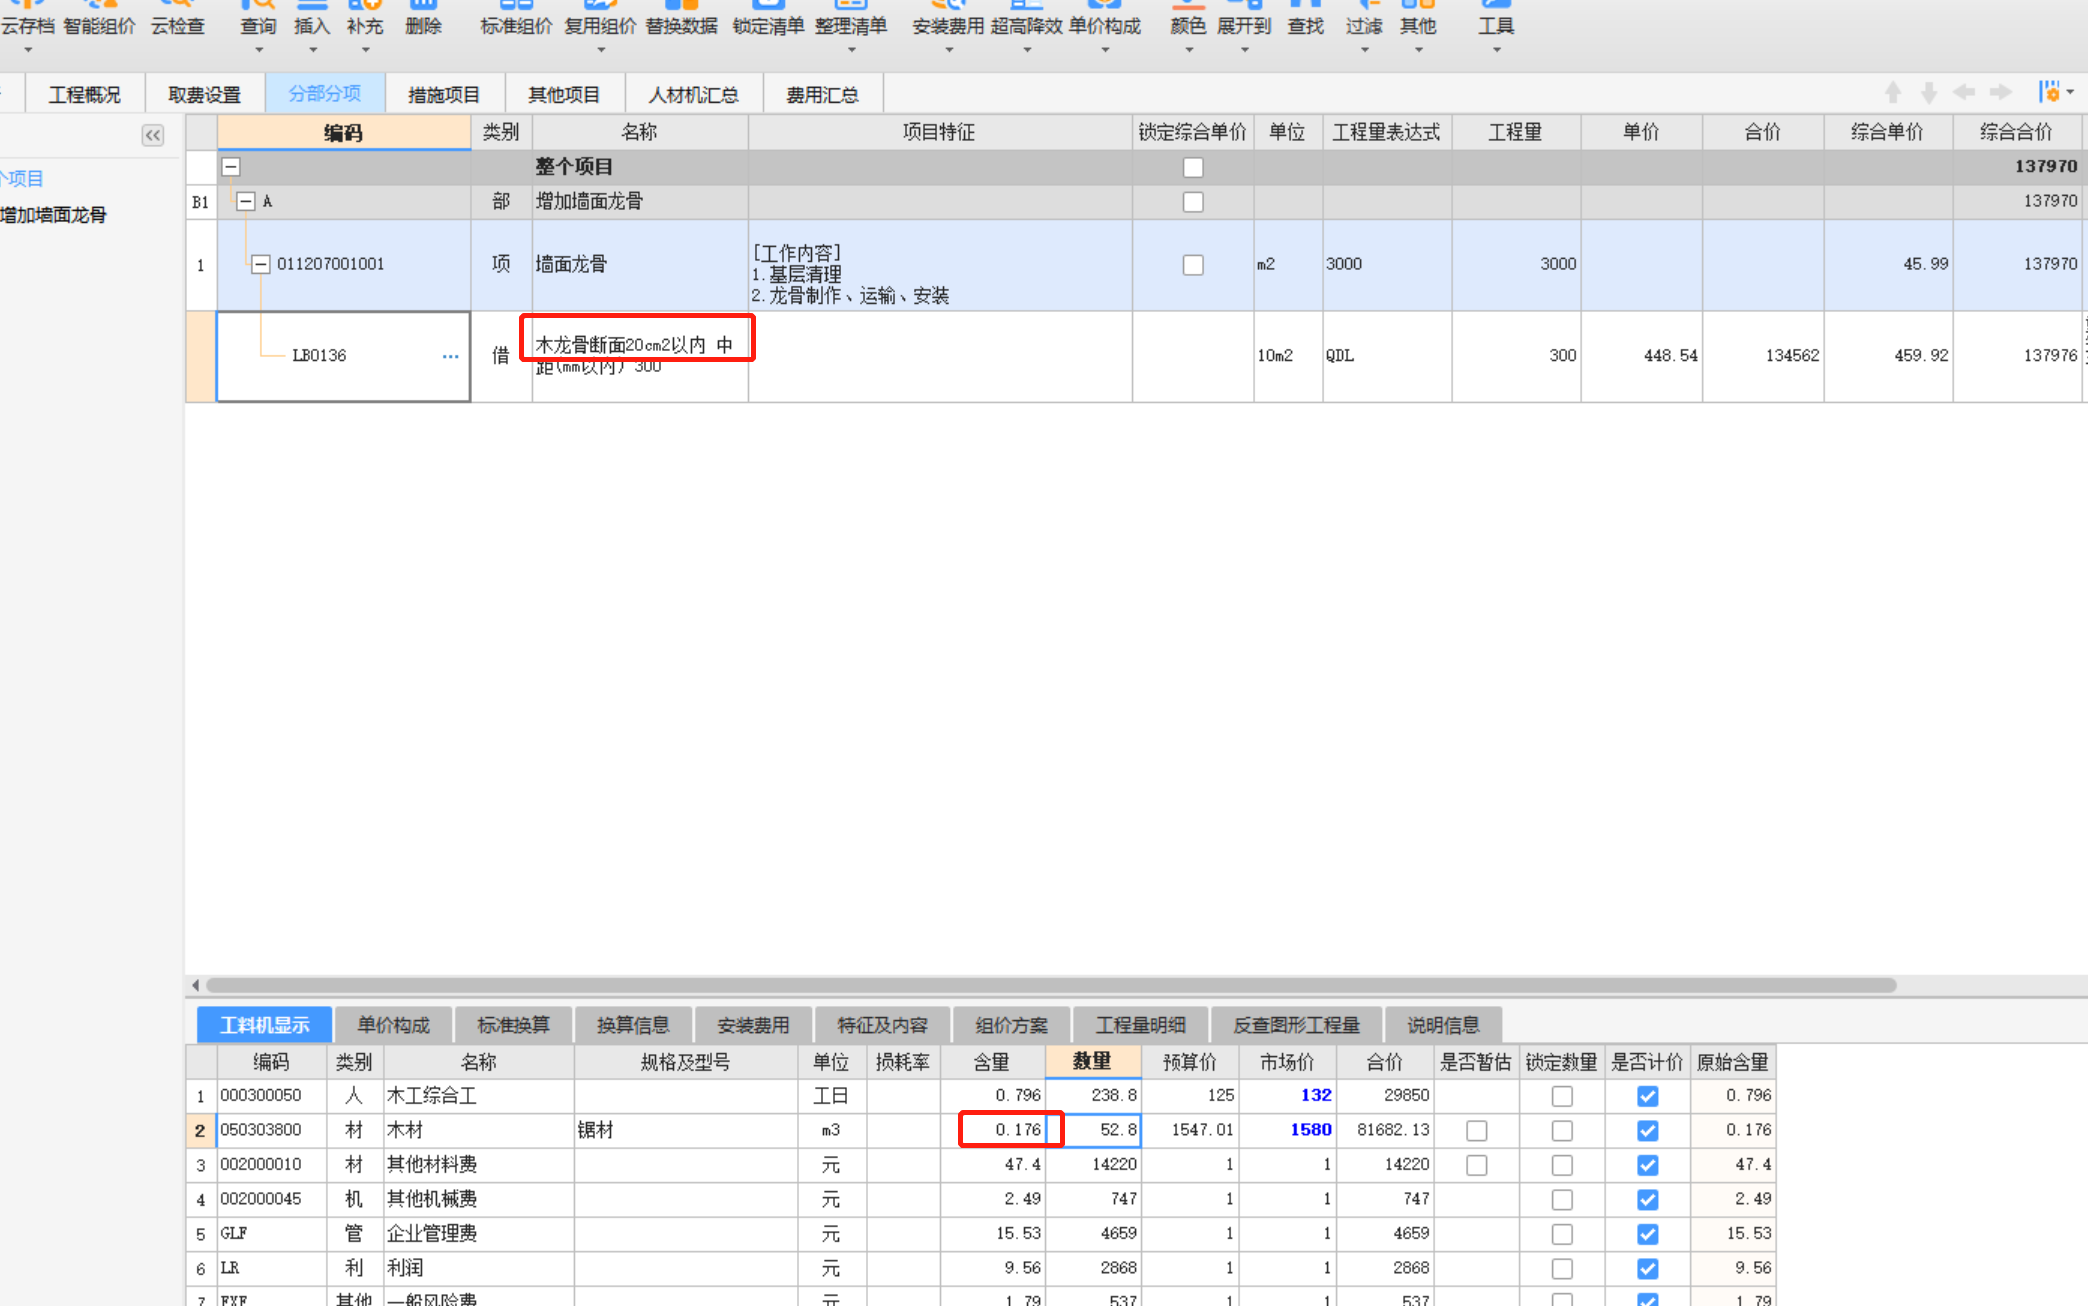
Task: Click the move up arrow icon
Action: coord(1892,93)
